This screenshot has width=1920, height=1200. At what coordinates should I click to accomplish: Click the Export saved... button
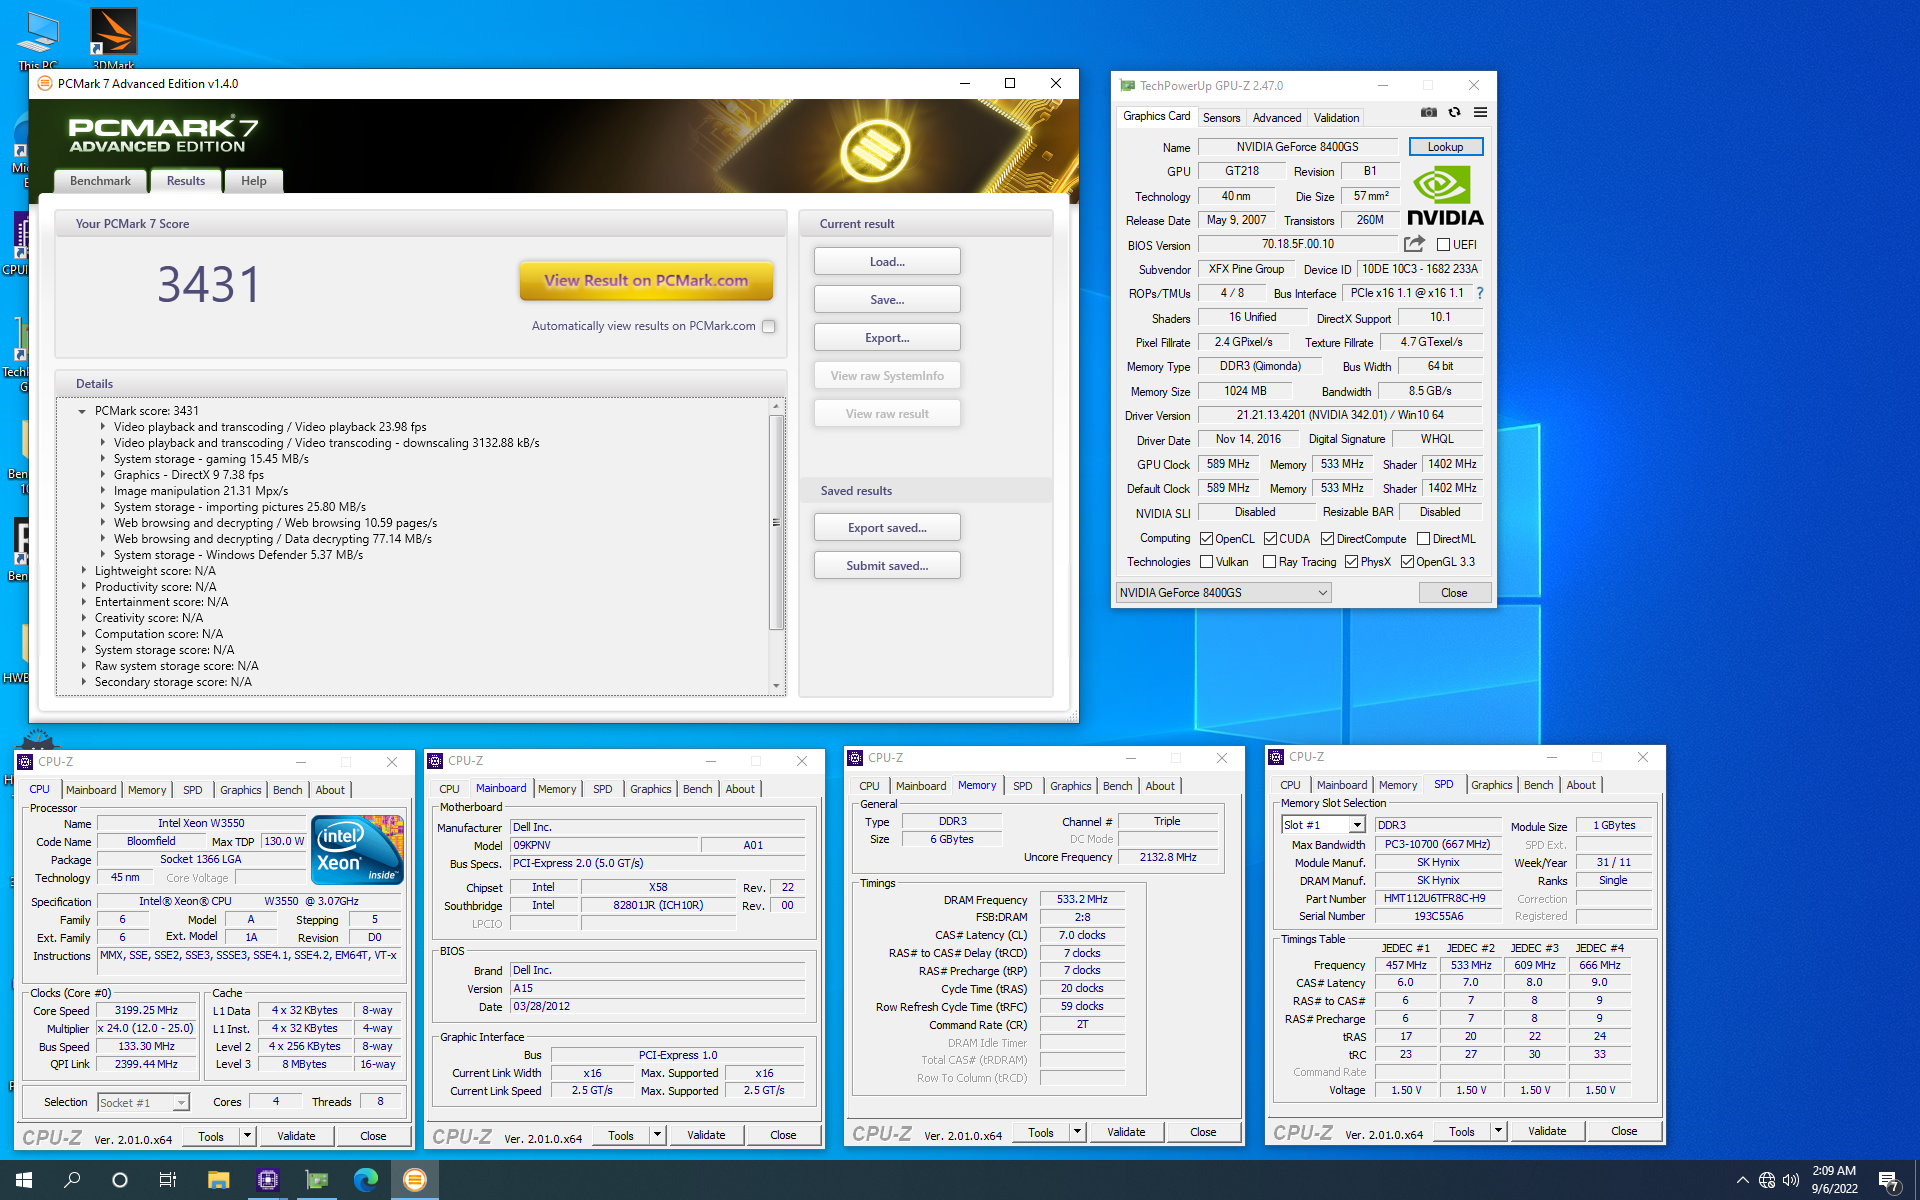pyautogui.click(x=887, y=528)
